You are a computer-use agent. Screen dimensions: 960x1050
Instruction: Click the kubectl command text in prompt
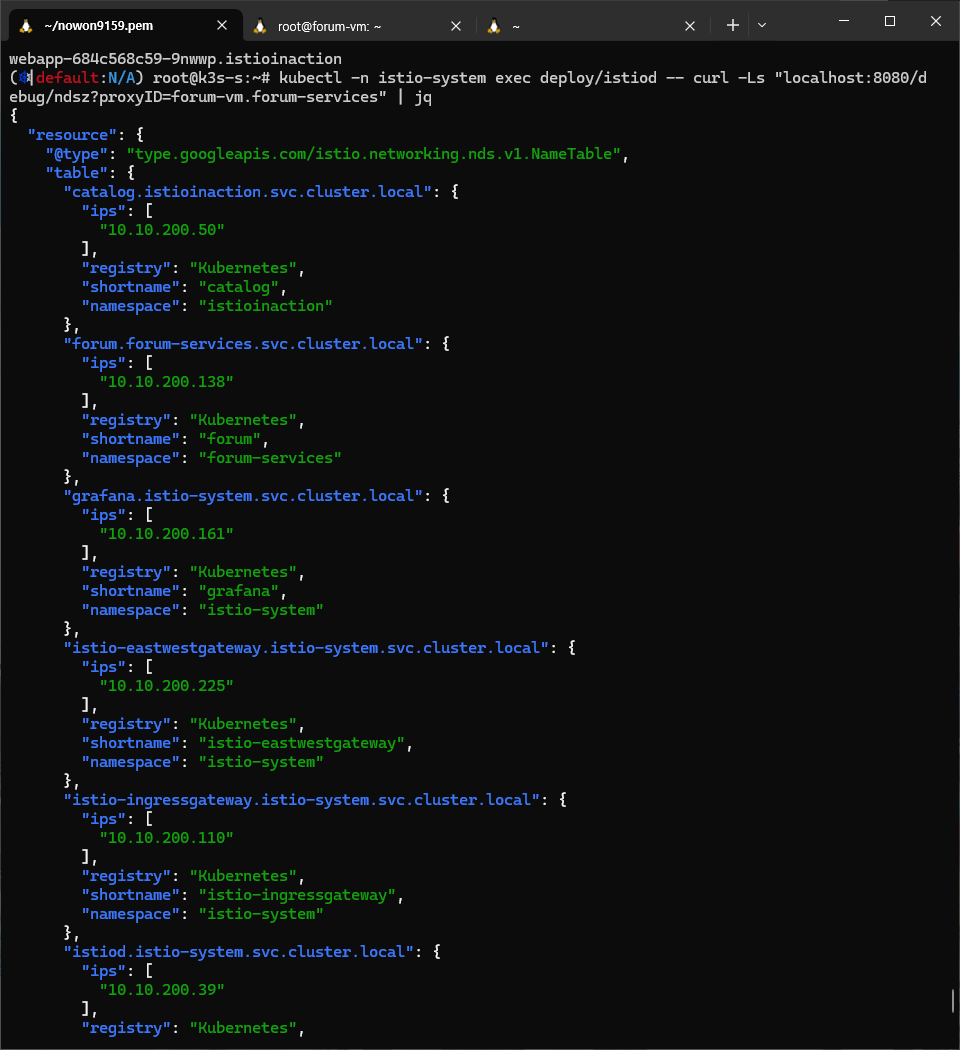468,87
